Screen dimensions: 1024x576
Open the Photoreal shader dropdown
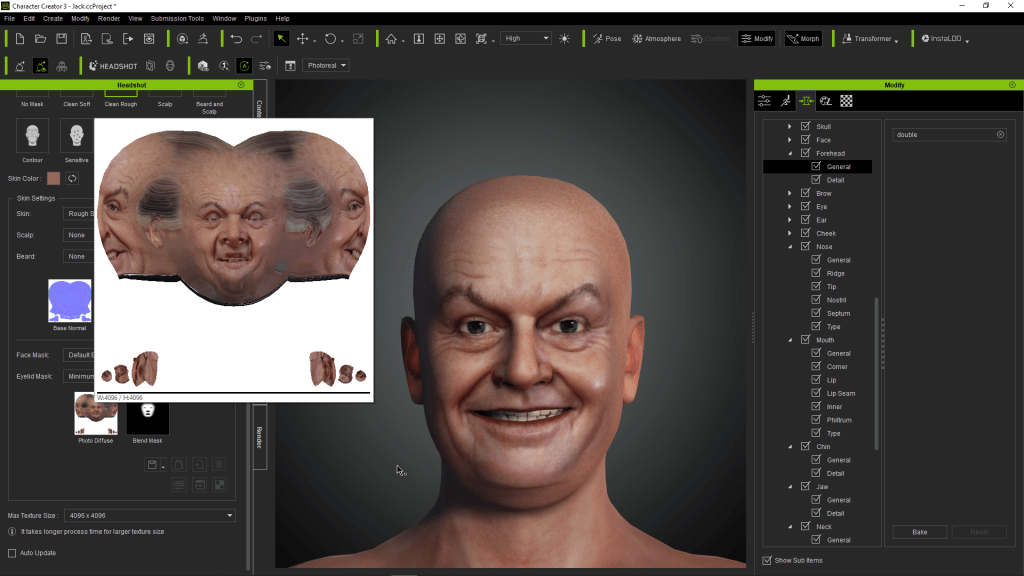point(327,66)
